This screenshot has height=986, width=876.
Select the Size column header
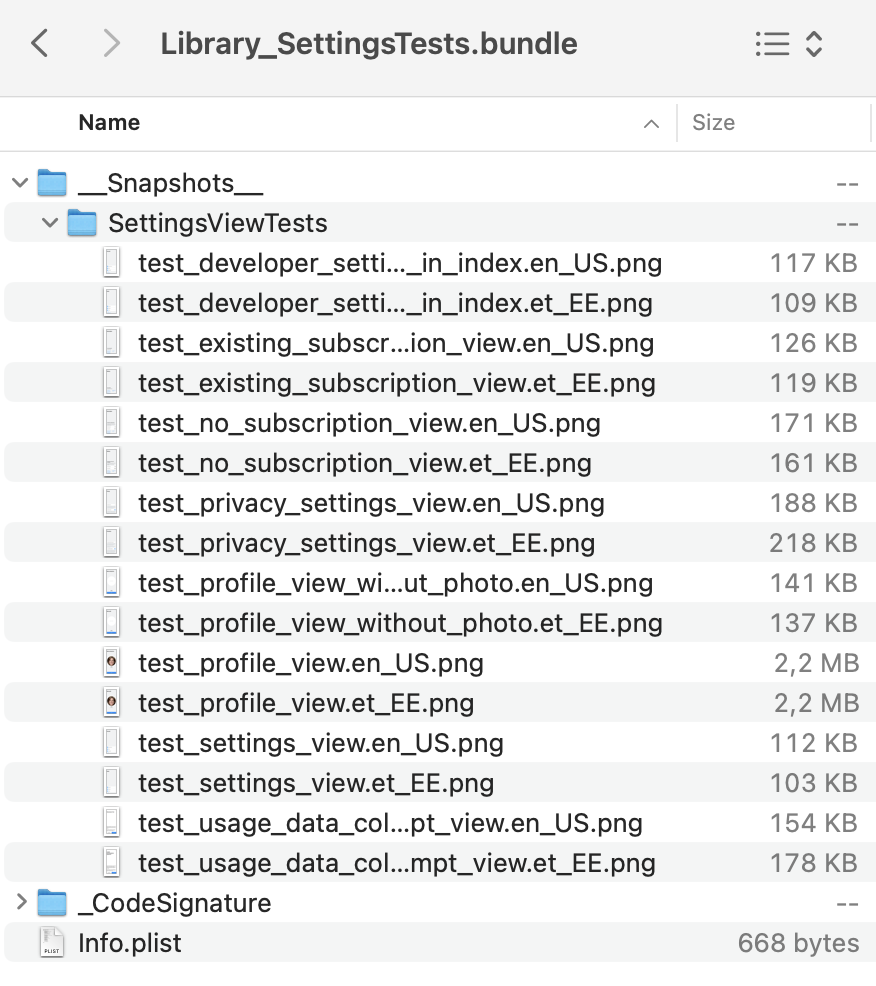(713, 123)
